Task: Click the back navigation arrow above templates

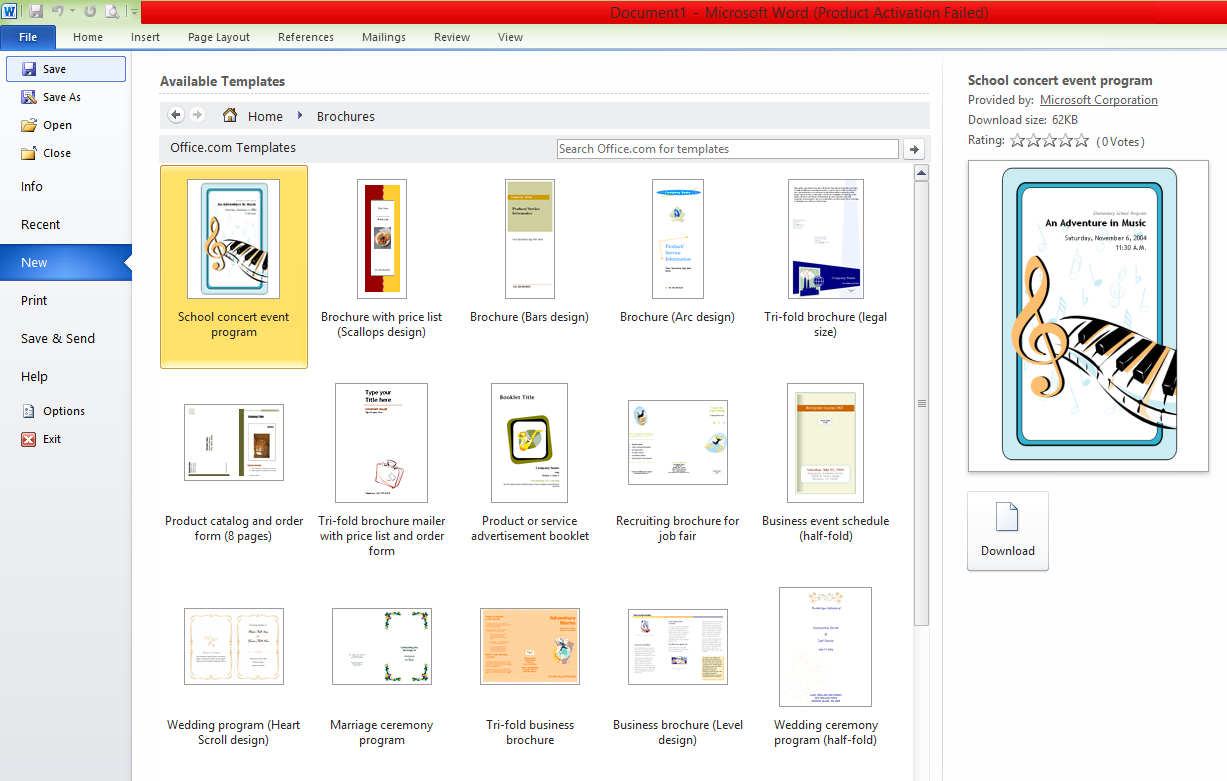Action: point(175,115)
